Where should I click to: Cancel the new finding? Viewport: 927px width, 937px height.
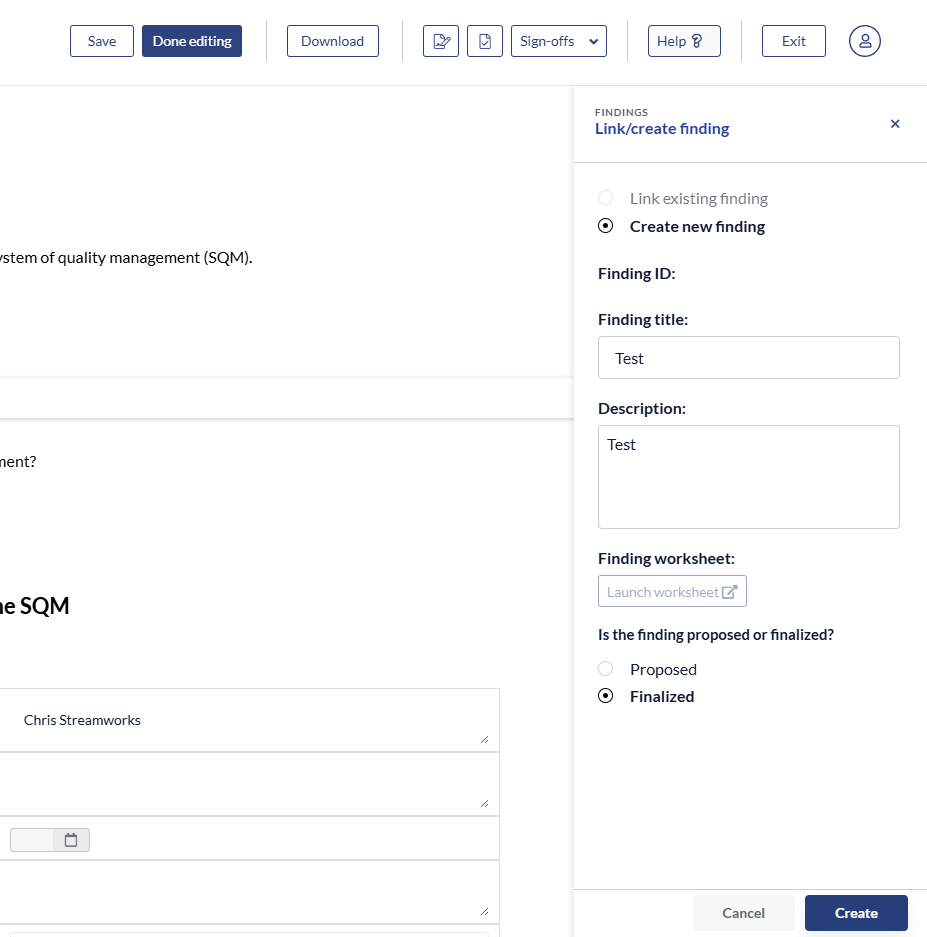tap(743, 913)
